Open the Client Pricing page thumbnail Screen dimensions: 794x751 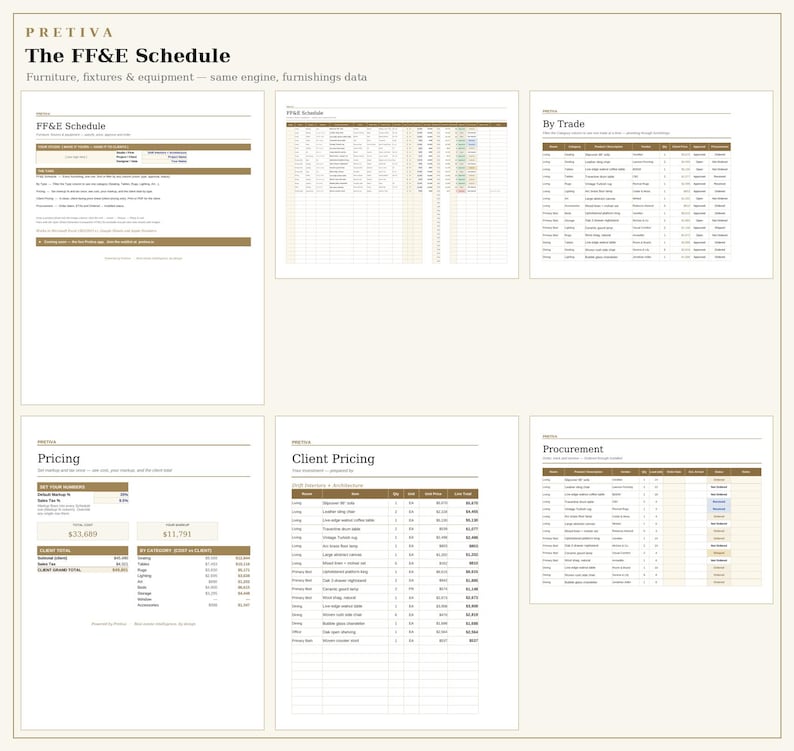pyautogui.click(x=397, y=573)
